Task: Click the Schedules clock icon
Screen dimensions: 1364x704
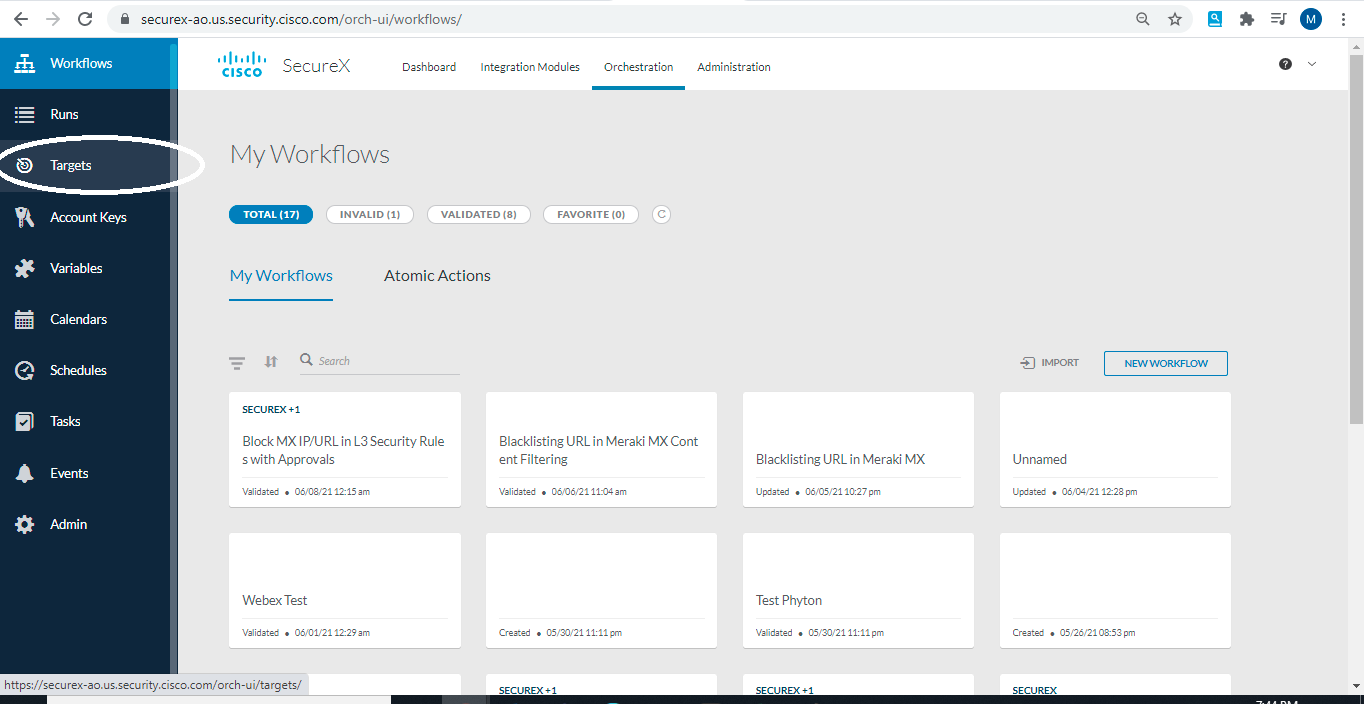Action: 25,370
